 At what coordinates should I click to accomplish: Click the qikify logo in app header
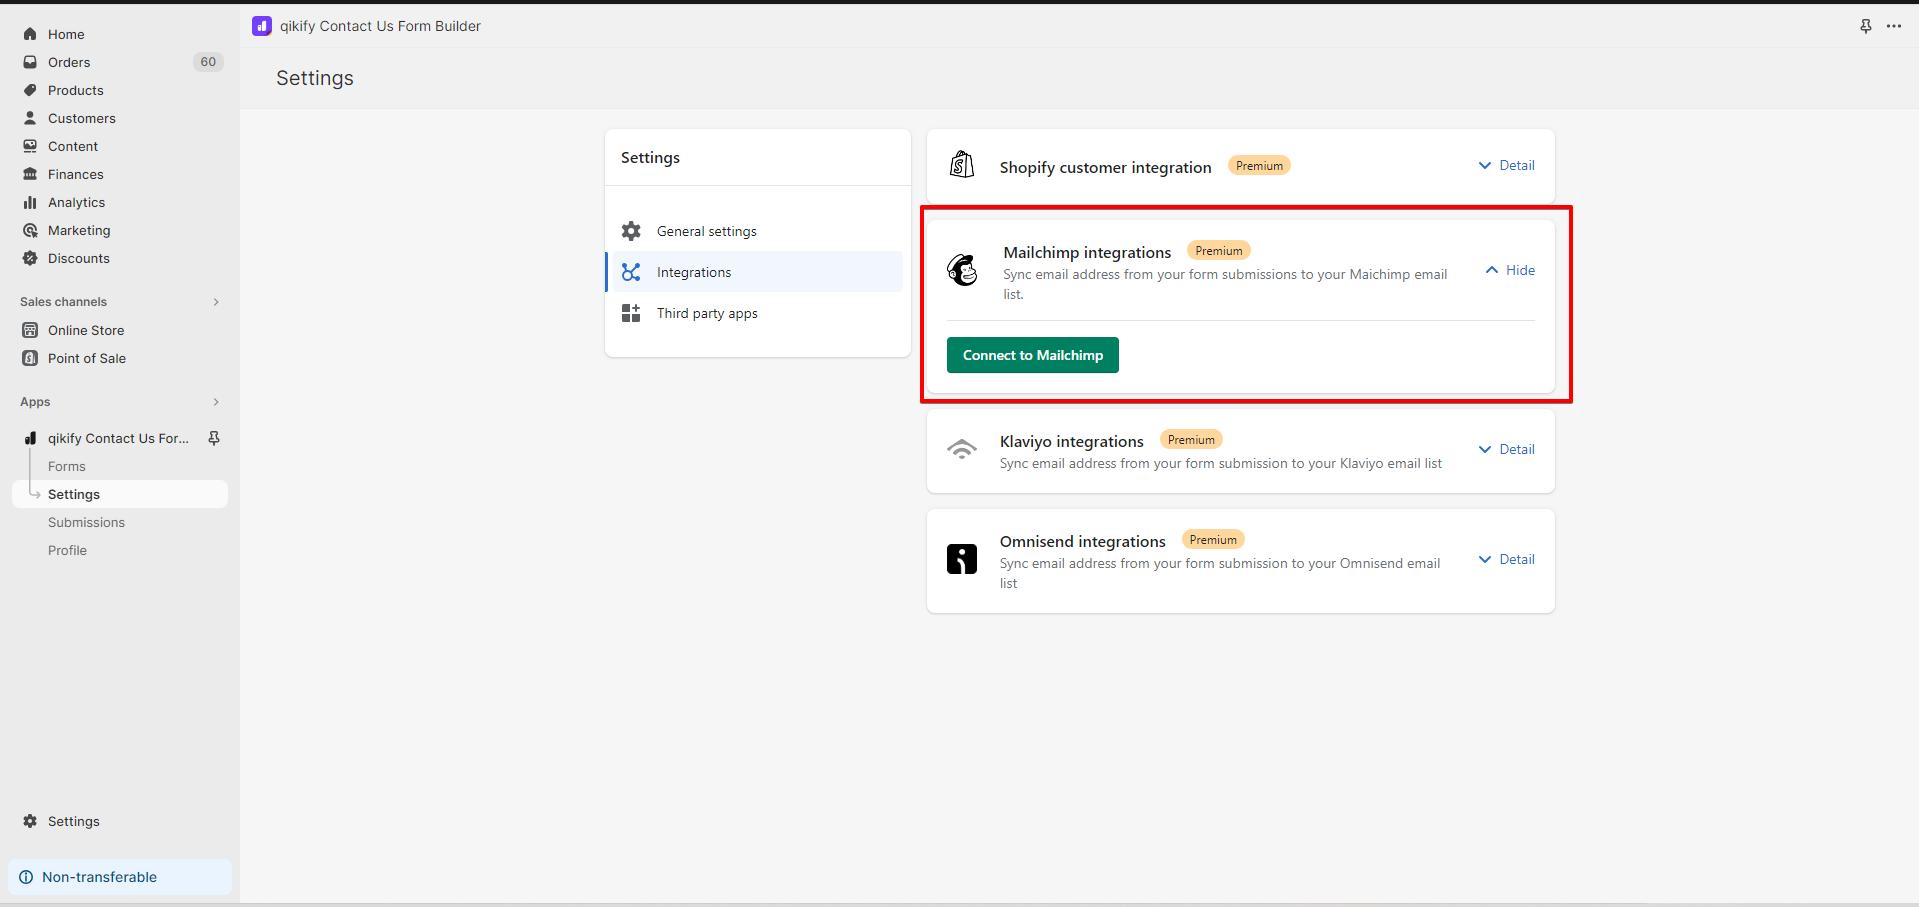tap(262, 26)
